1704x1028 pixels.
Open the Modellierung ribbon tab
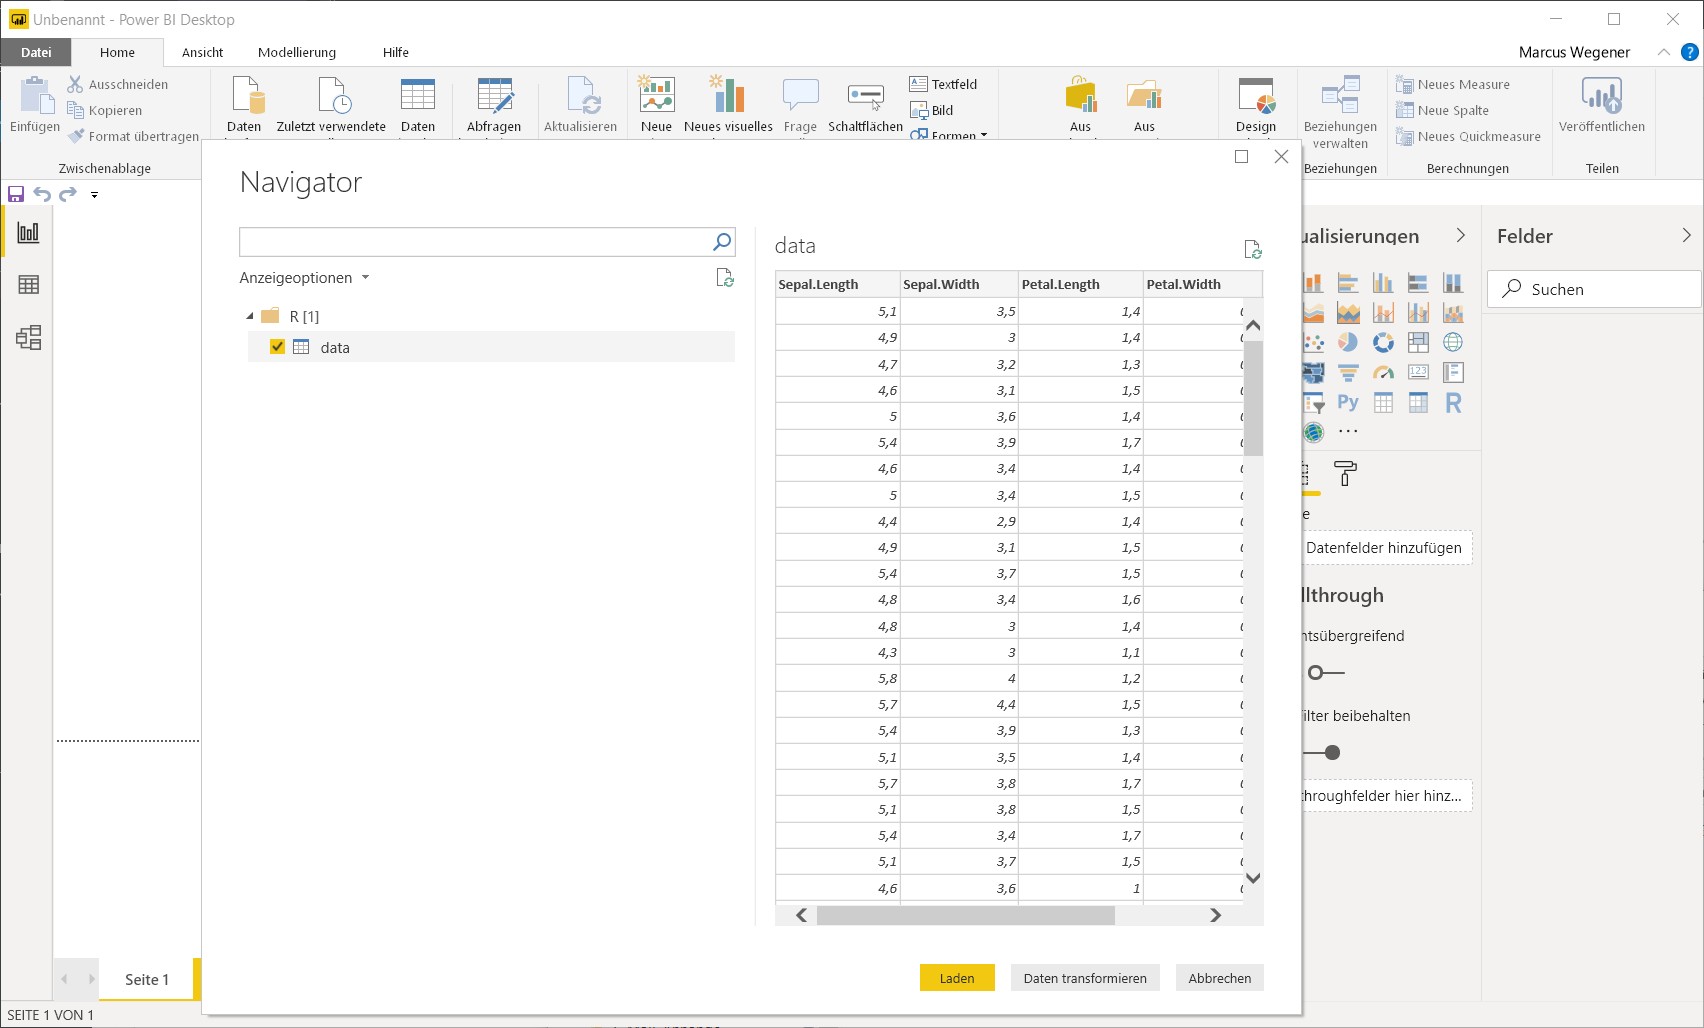coord(297,52)
